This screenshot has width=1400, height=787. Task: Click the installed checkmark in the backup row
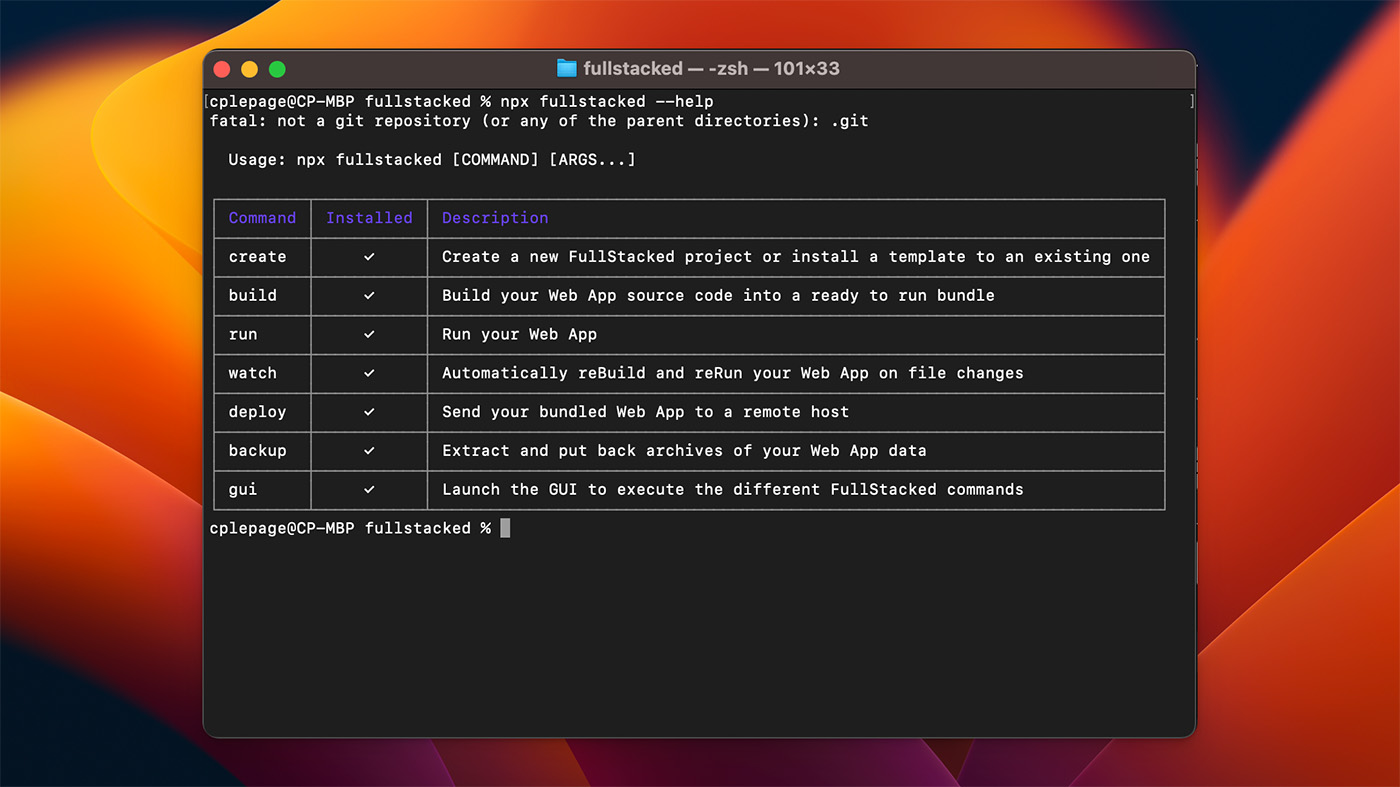click(369, 451)
